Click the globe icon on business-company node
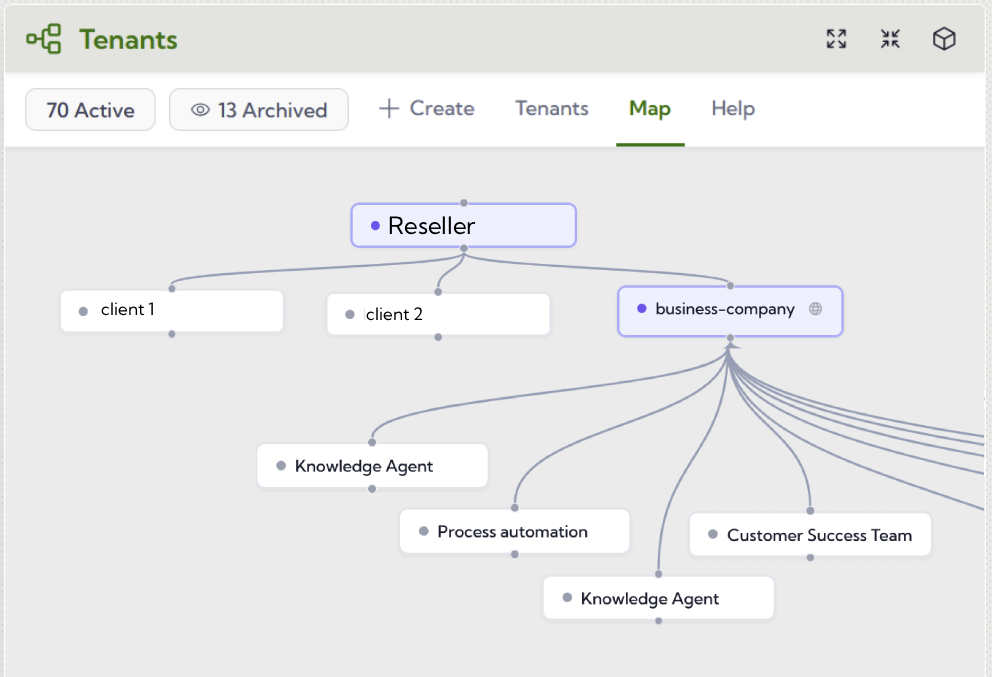This screenshot has width=992, height=677. pyautogui.click(x=815, y=309)
